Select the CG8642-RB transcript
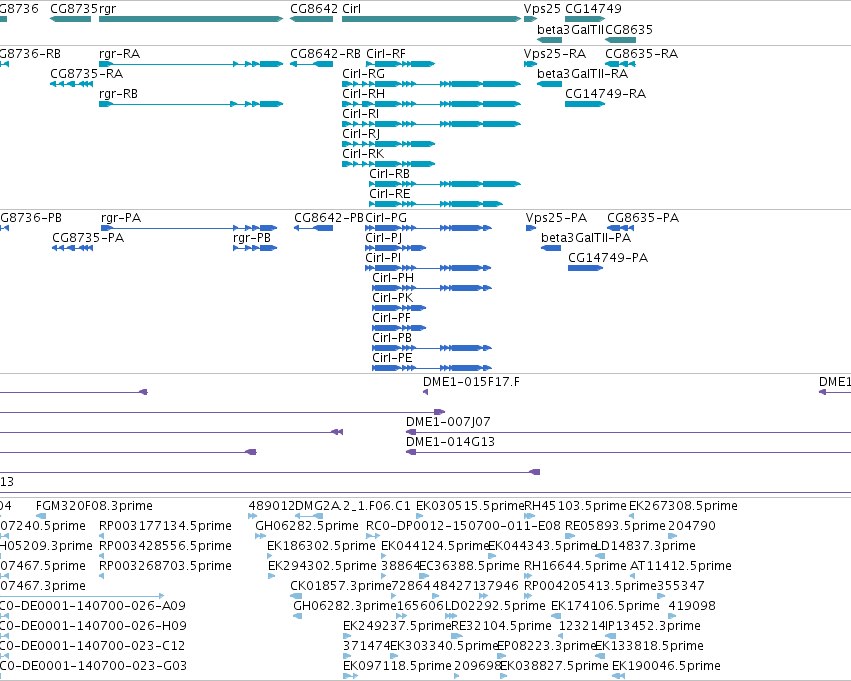 (x=312, y=64)
